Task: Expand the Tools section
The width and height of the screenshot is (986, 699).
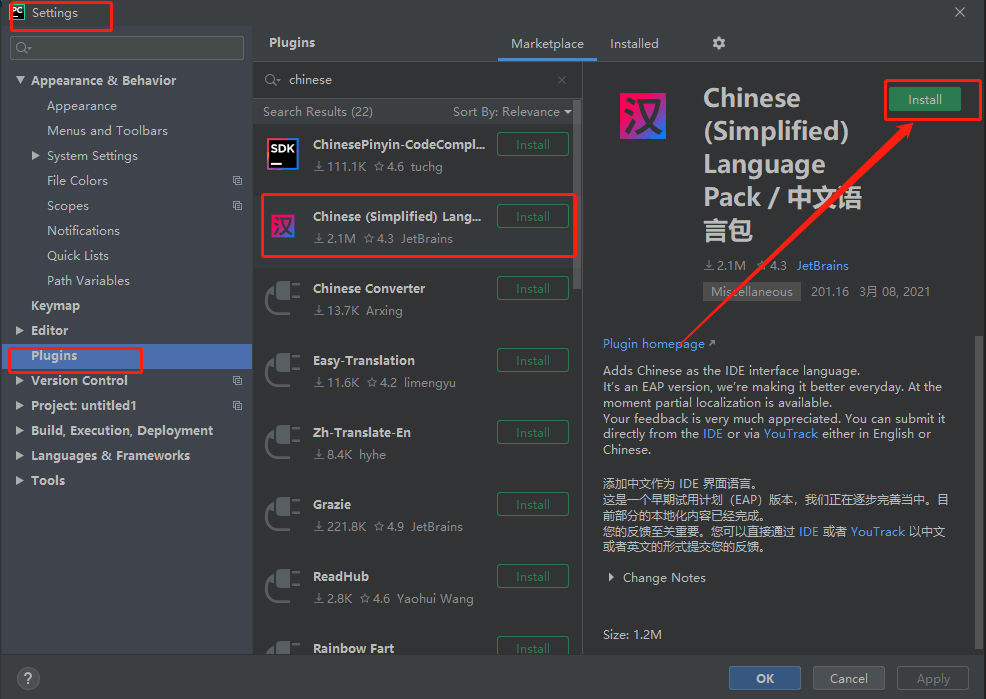Action: [x=19, y=480]
